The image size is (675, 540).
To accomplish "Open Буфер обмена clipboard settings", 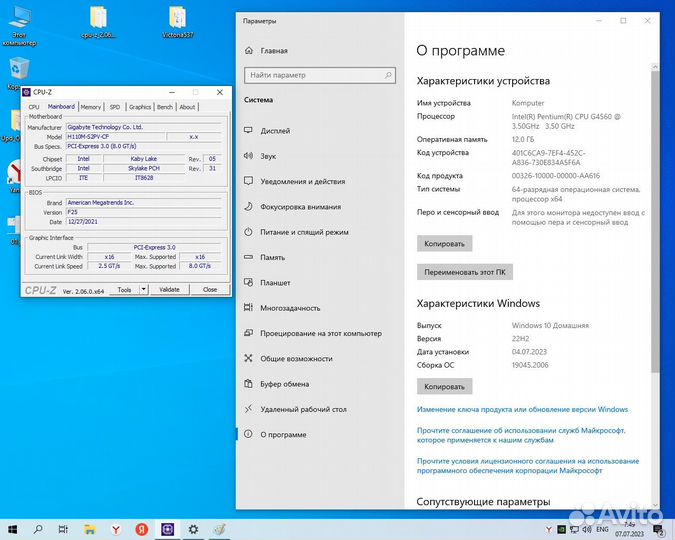I will pyautogui.click(x=276, y=384).
